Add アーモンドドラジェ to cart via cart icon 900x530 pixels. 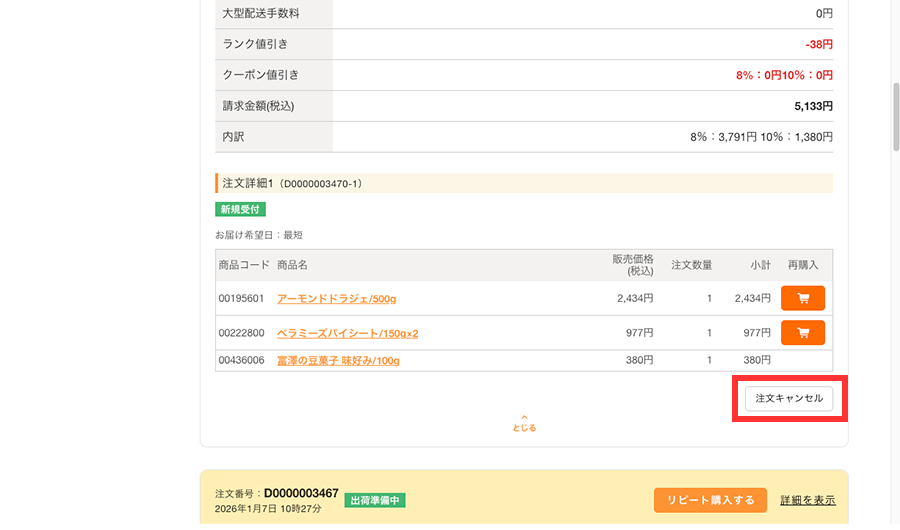(x=802, y=298)
